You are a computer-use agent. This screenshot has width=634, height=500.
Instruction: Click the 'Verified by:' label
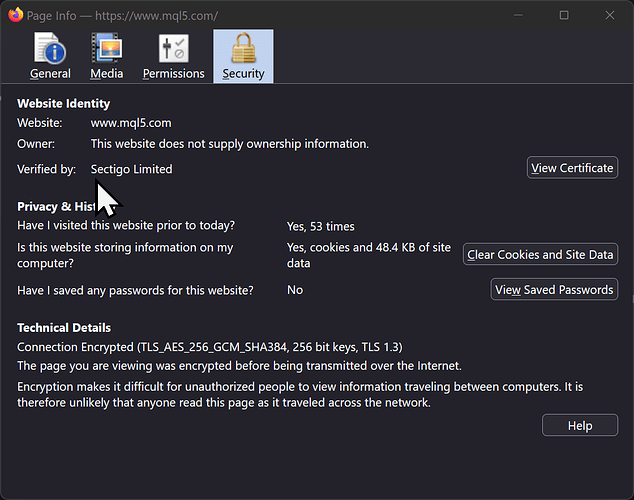pos(46,169)
